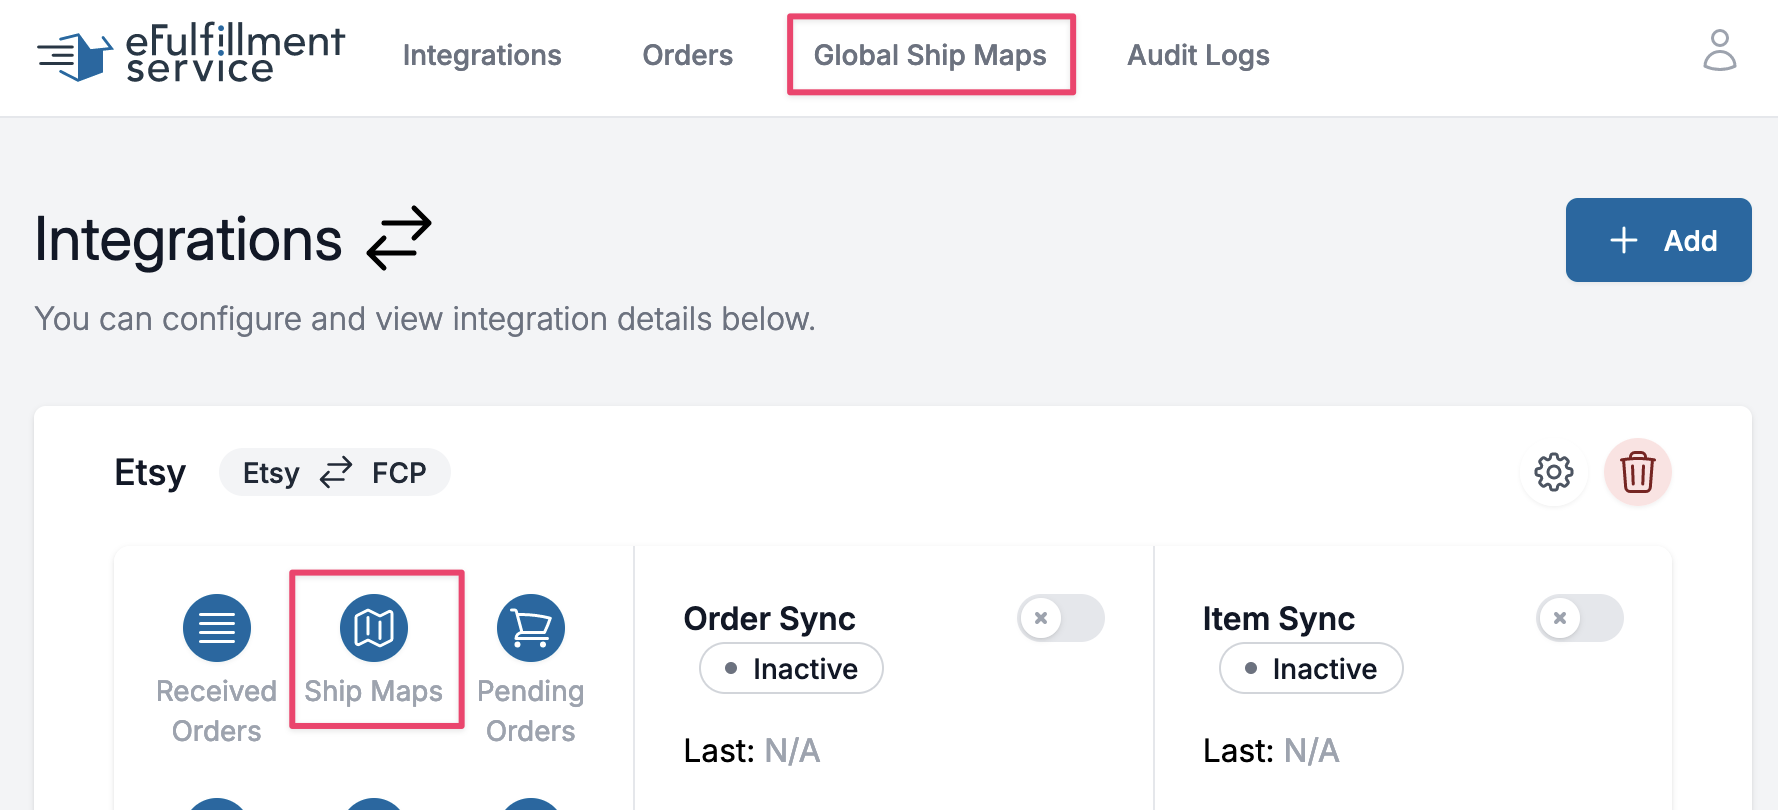Viewport: 1778px width, 810px height.
Task: Delete the Etsy integration via trash icon
Action: tap(1637, 472)
